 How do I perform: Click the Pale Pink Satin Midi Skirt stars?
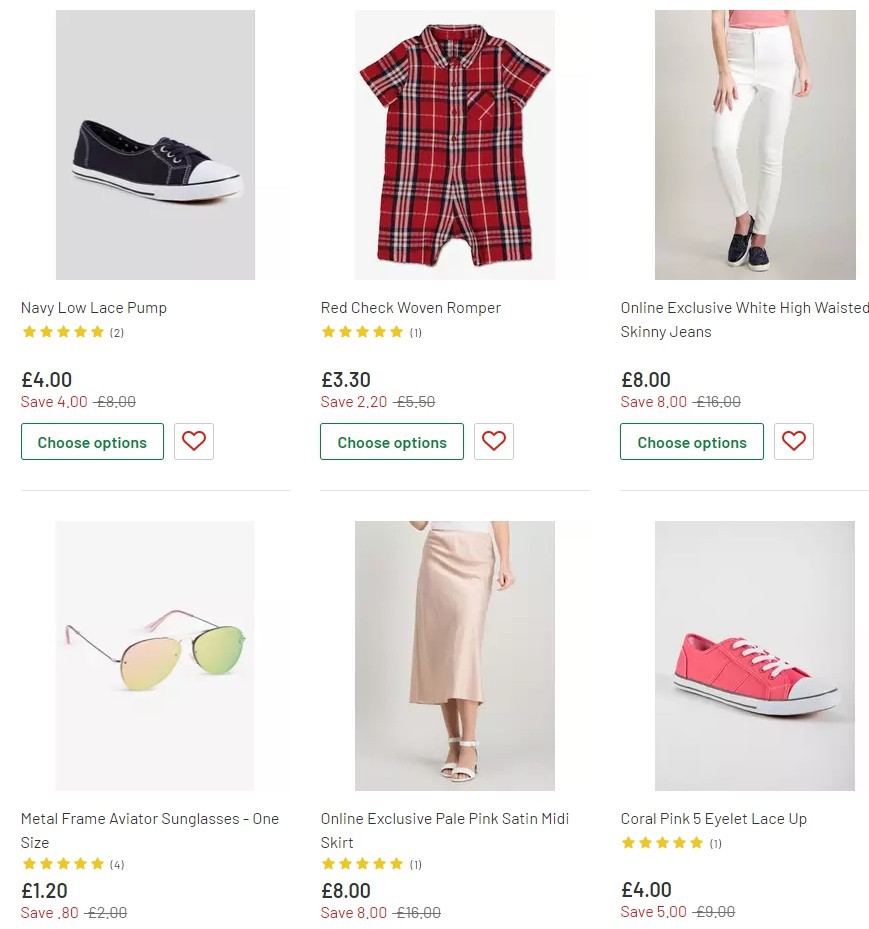coord(362,863)
